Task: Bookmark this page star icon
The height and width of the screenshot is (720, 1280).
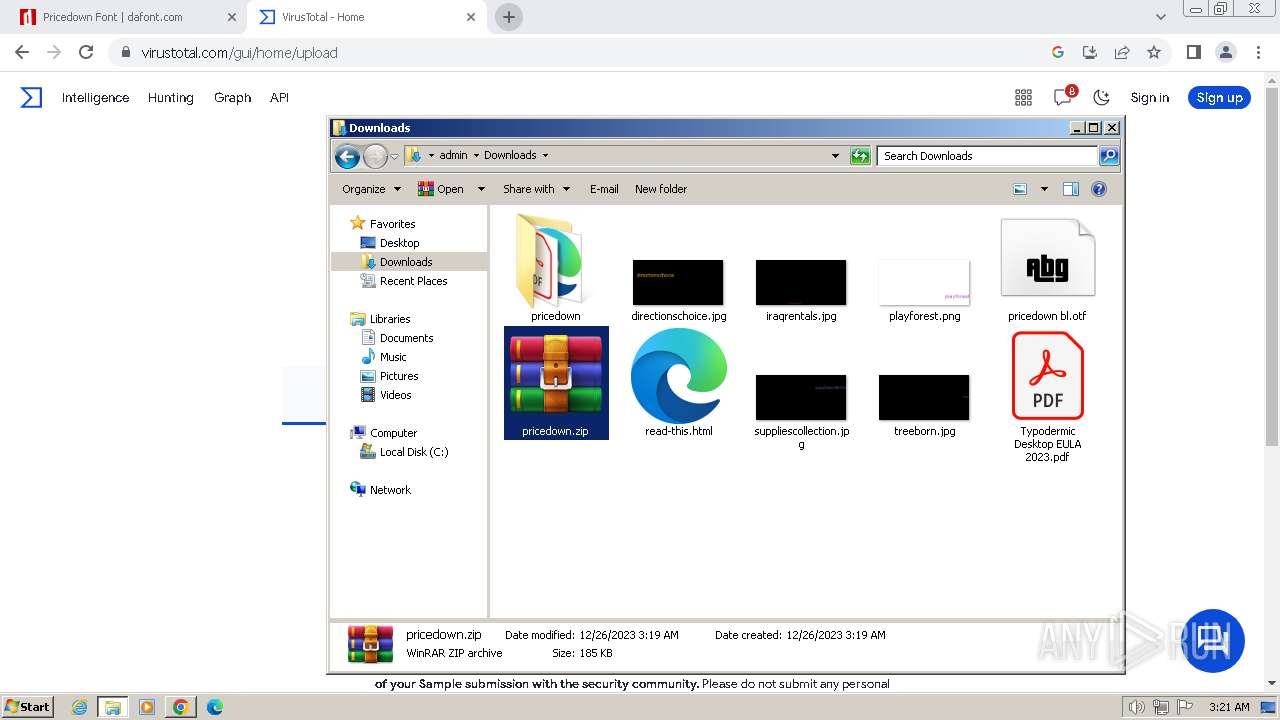Action: [1154, 52]
